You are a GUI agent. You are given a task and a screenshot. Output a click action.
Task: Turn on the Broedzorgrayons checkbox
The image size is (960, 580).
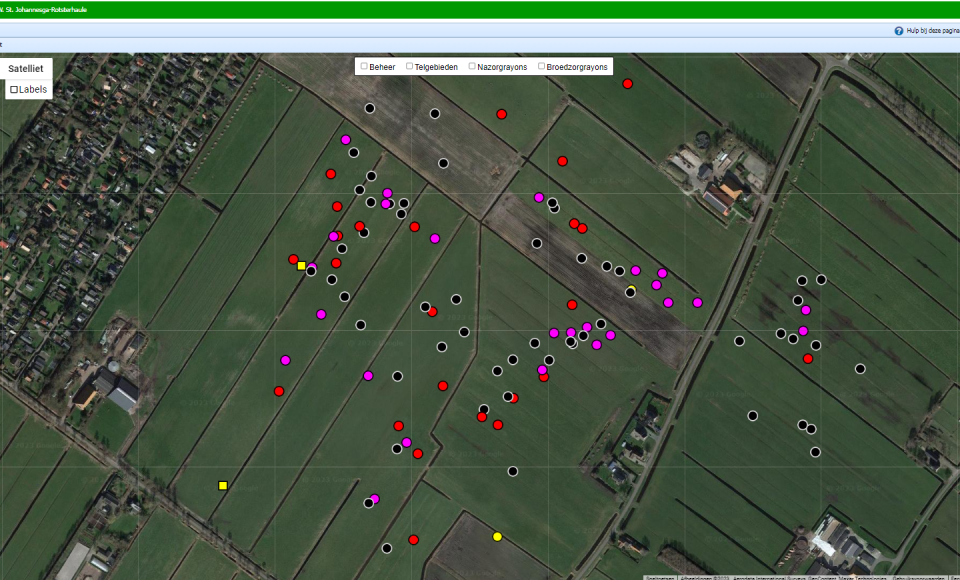coord(541,66)
